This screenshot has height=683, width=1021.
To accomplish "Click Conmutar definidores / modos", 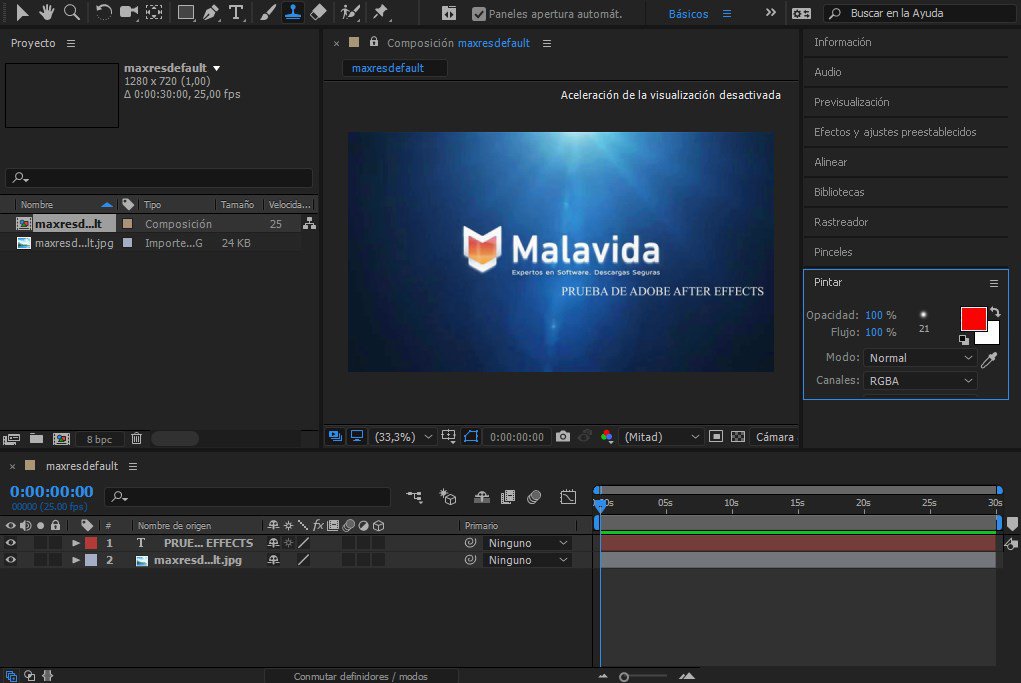I will [x=362, y=675].
